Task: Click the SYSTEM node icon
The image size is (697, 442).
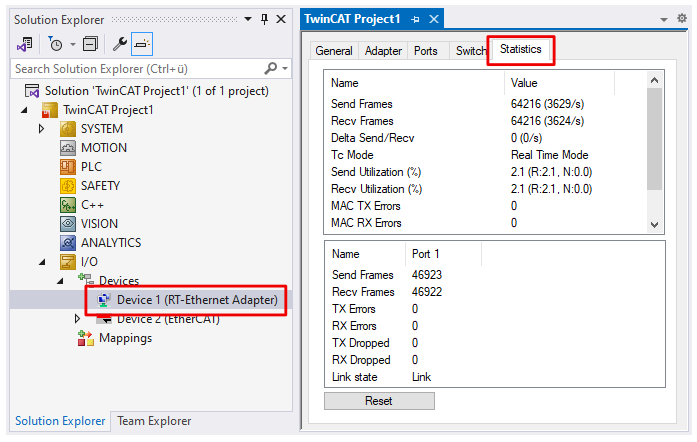Action: pos(68,129)
